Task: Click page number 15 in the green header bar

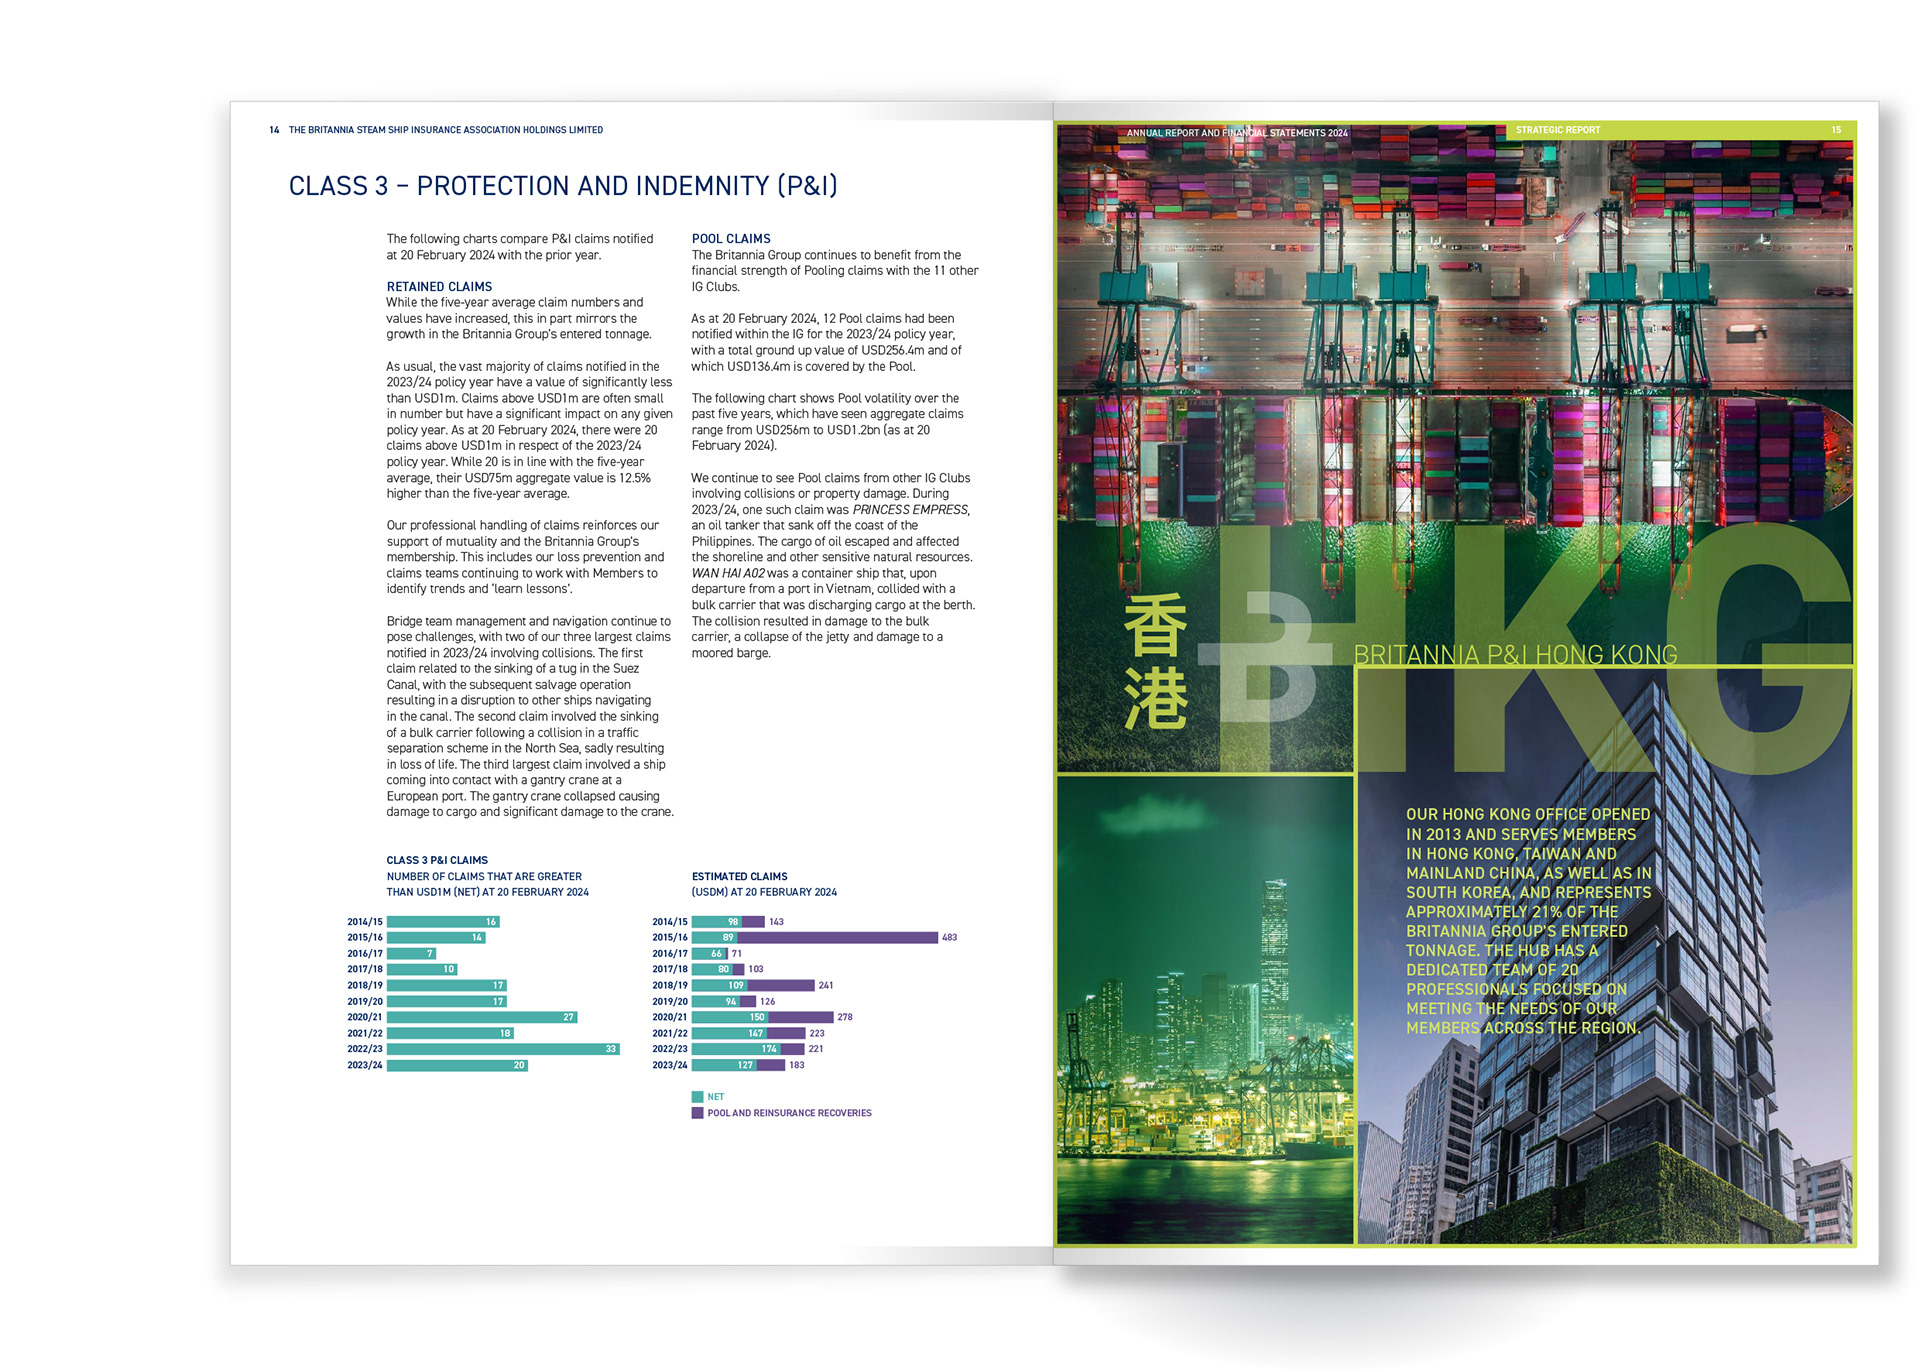Action: click(1836, 130)
